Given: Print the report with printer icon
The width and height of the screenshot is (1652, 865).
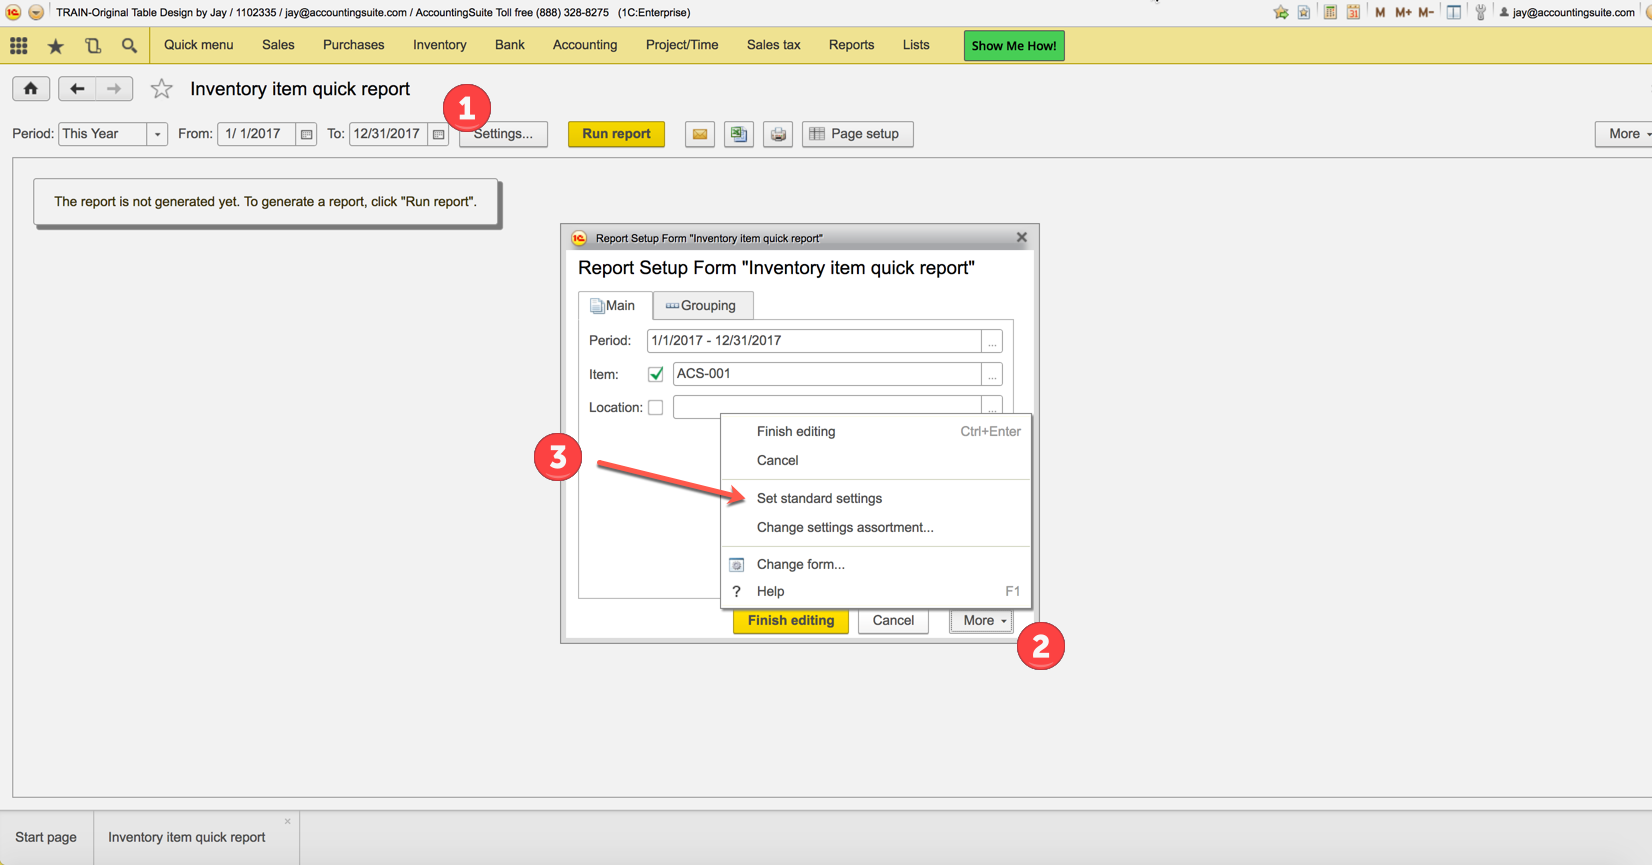Looking at the screenshot, I should [778, 134].
